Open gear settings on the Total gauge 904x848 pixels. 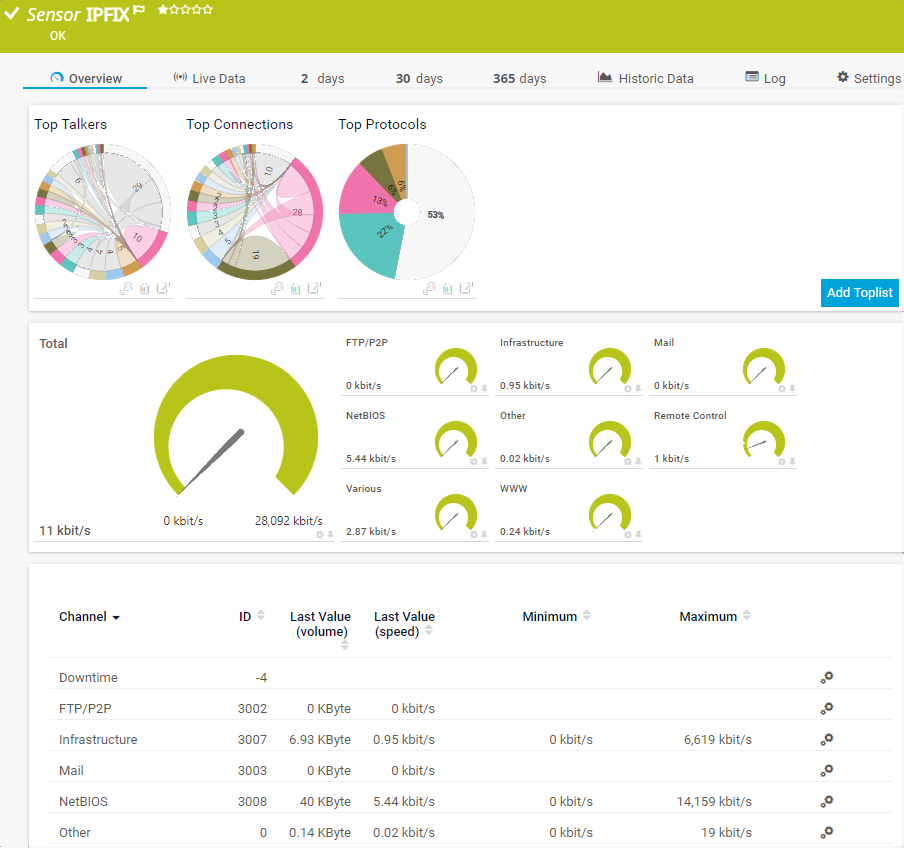320,534
